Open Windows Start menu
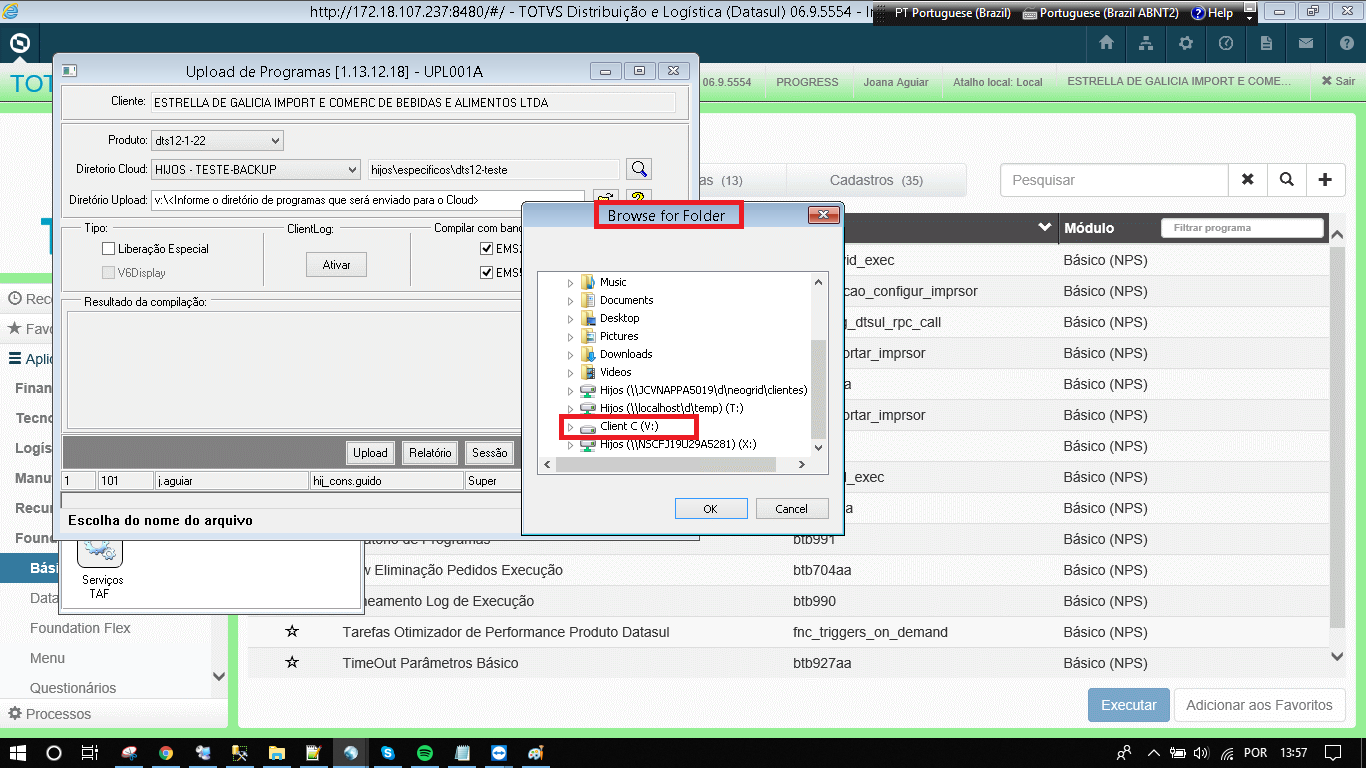The image size is (1370, 768). (x=17, y=753)
